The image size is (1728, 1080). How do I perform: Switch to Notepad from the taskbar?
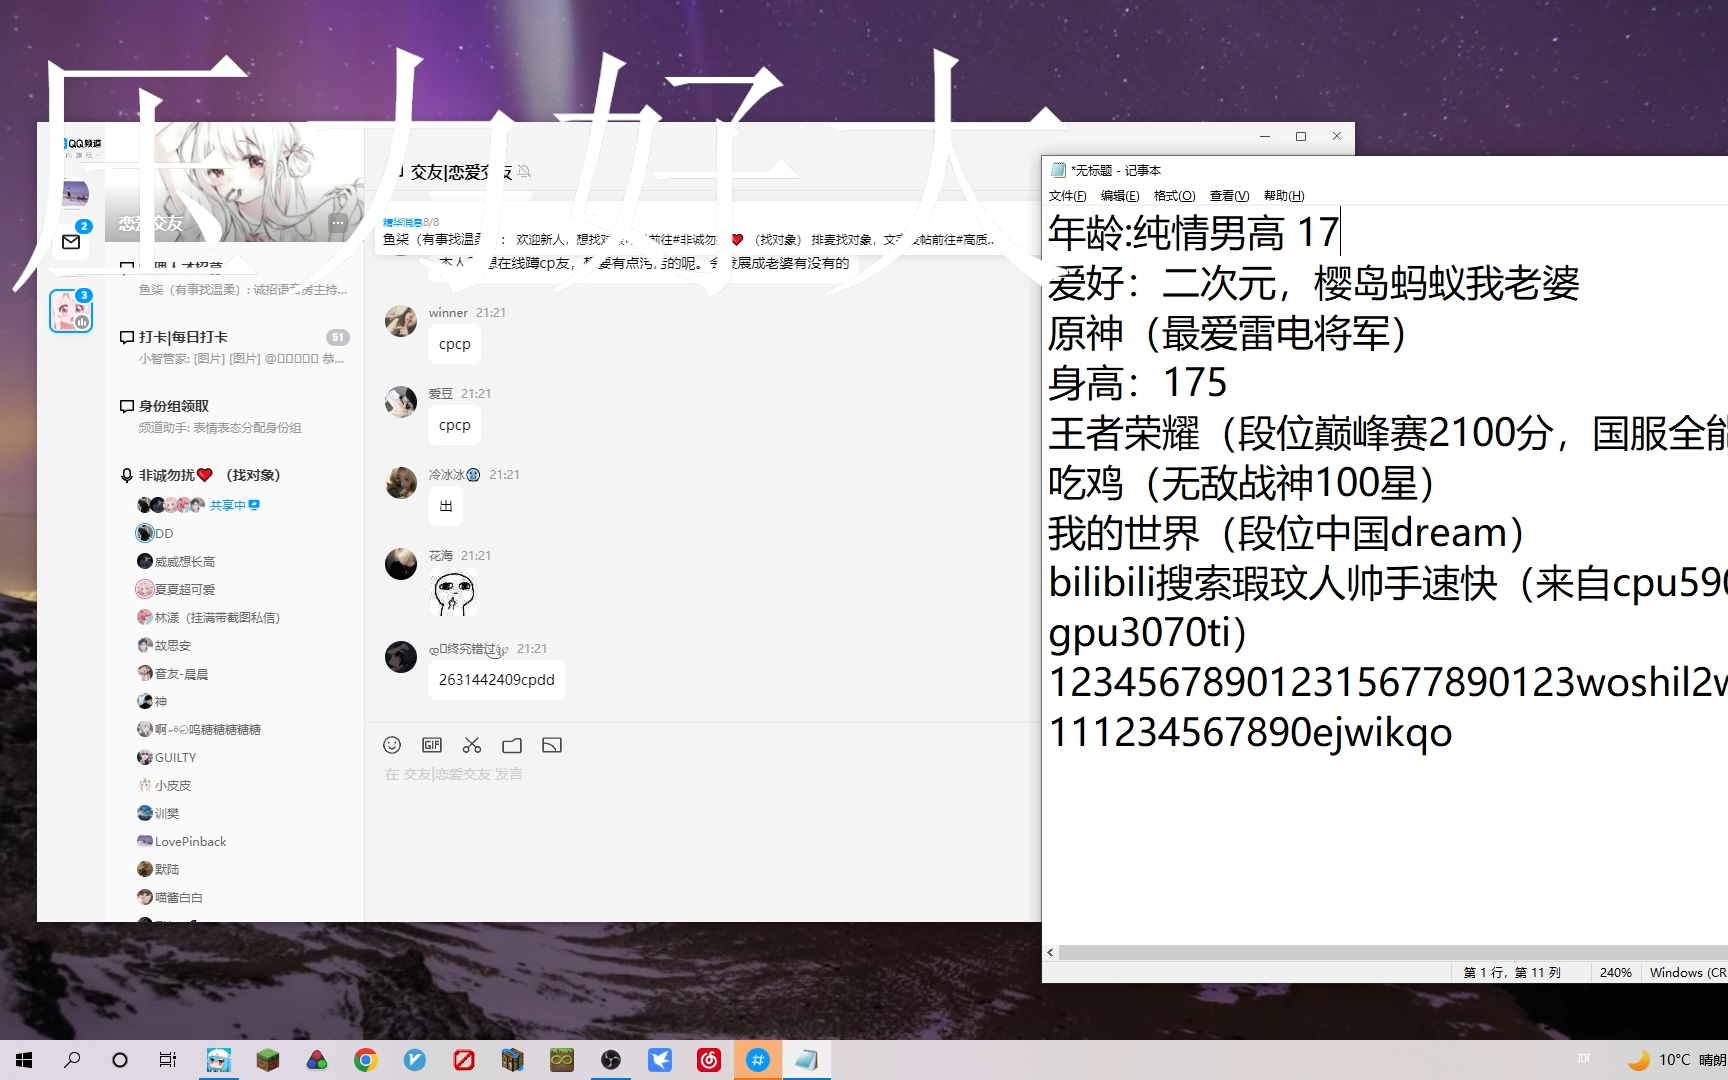point(807,1060)
